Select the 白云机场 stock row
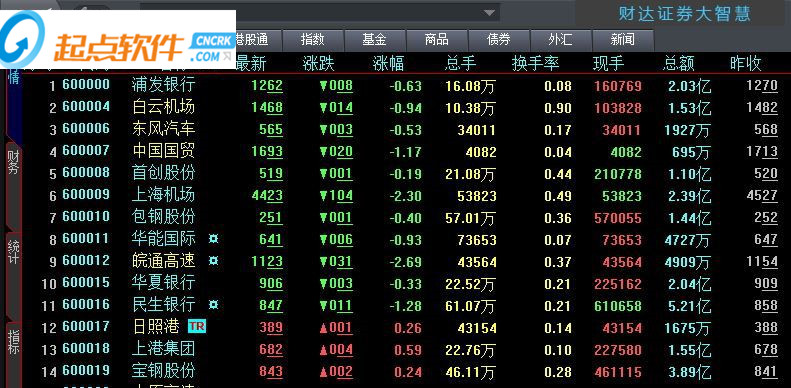 (x=406, y=107)
